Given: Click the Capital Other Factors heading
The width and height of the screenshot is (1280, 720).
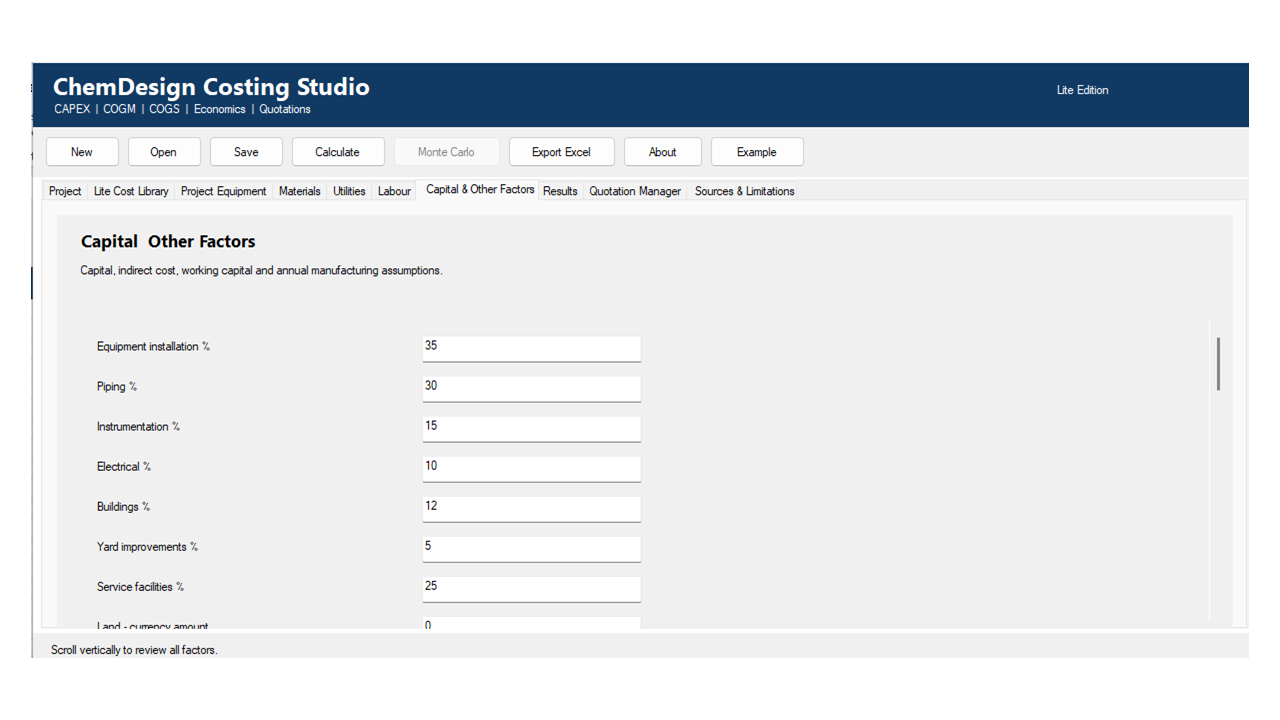Looking at the screenshot, I should click(x=168, y=241).
